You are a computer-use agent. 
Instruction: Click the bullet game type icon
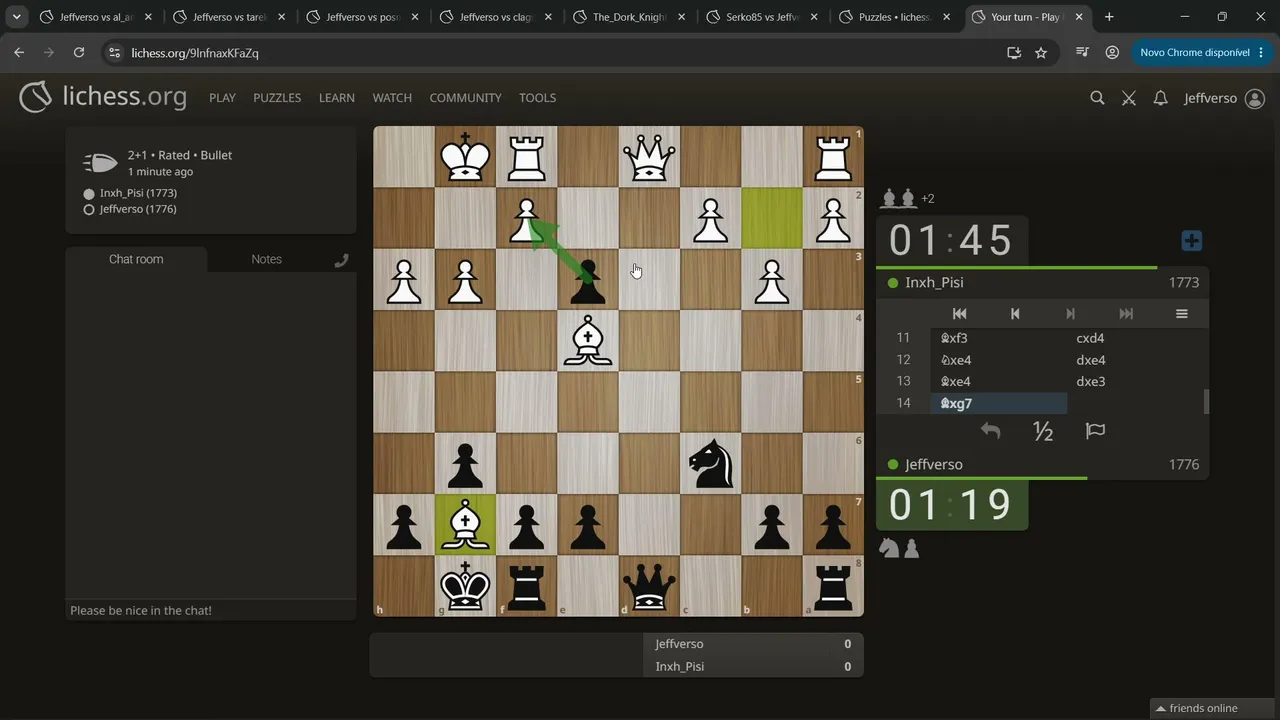point(100,163)
